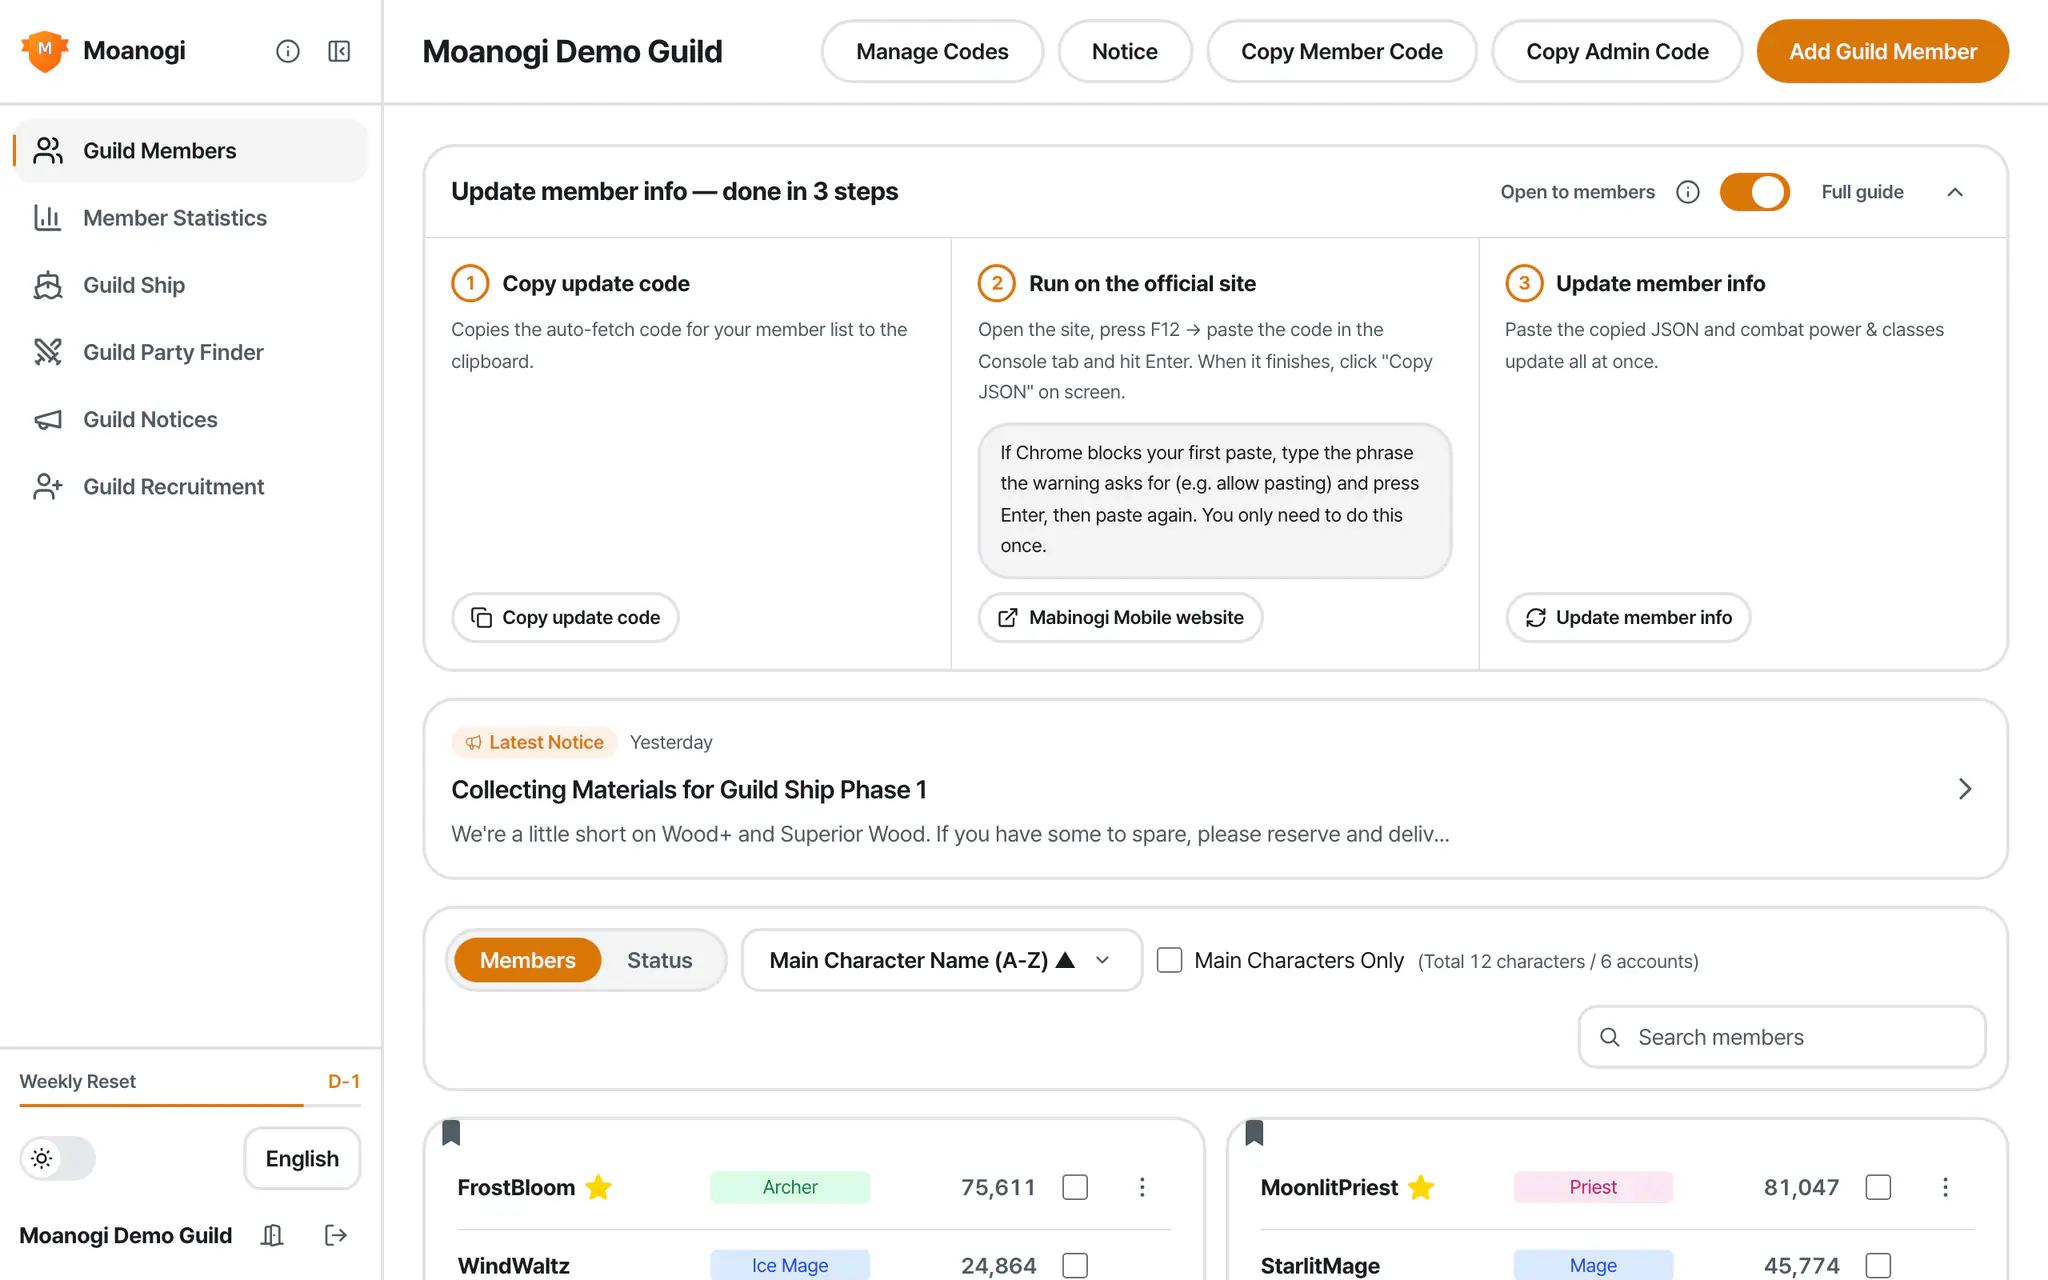Click bookmark icon on FrostBloom card
The image size is (2048, 1280).
[451, 1133]
